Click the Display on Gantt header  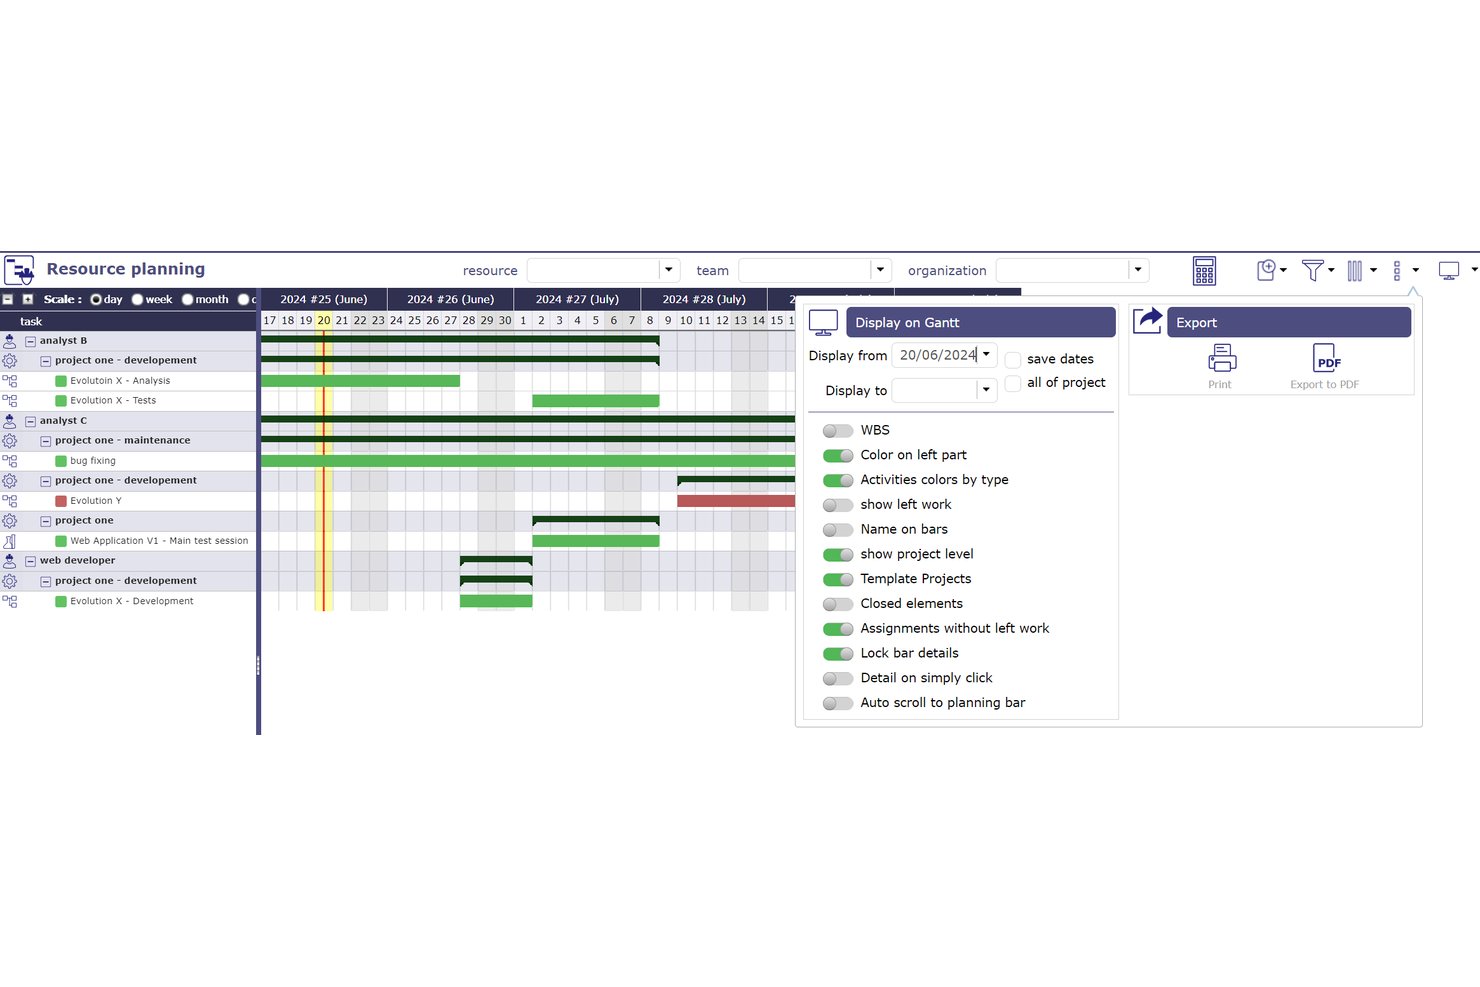click(981, 322)
